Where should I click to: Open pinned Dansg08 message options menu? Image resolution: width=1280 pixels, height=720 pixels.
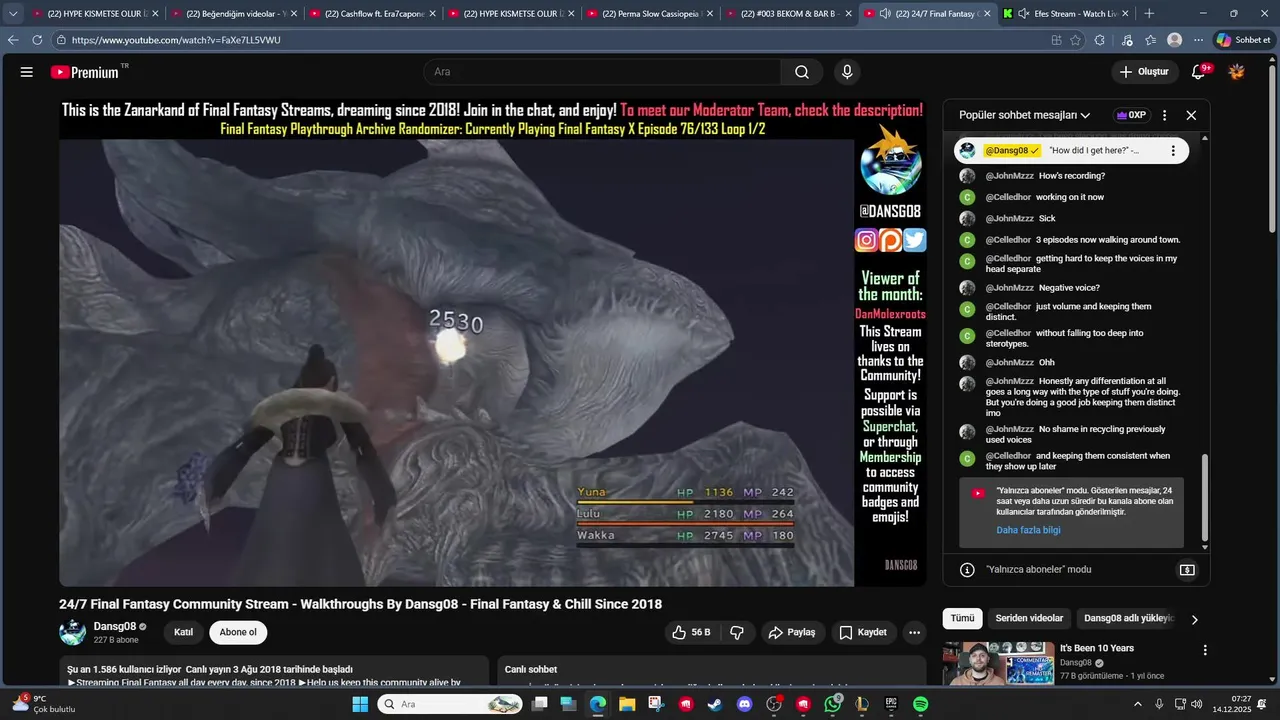point(1173,151)
